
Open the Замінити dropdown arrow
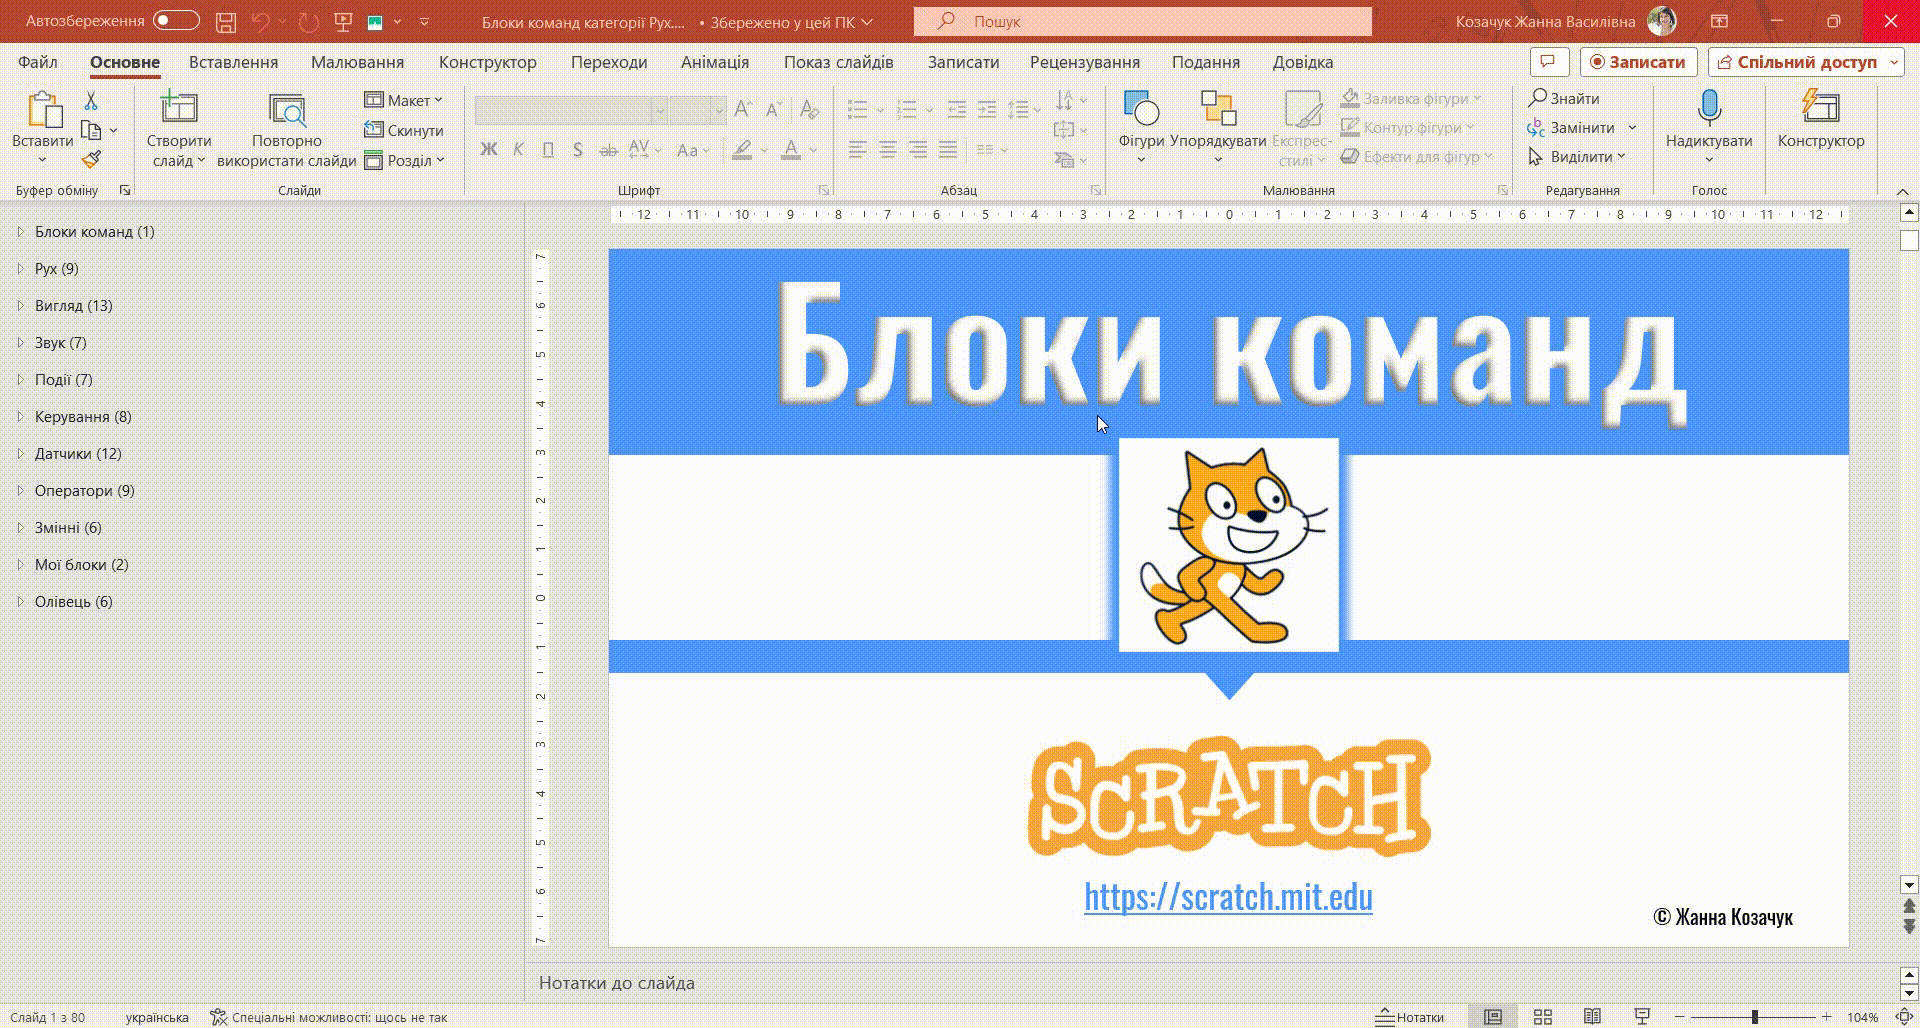1632,127
